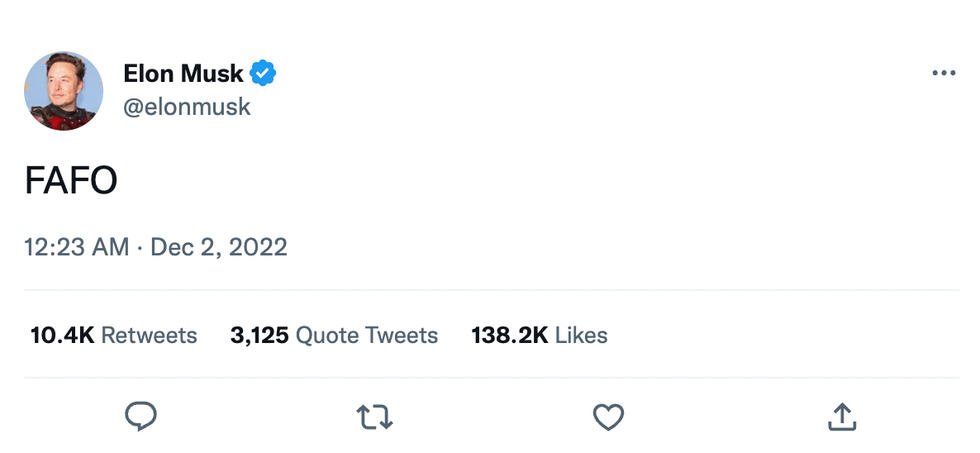Click the 12:23 AM tweet time
Screen dimensions: 980x453
76,247
